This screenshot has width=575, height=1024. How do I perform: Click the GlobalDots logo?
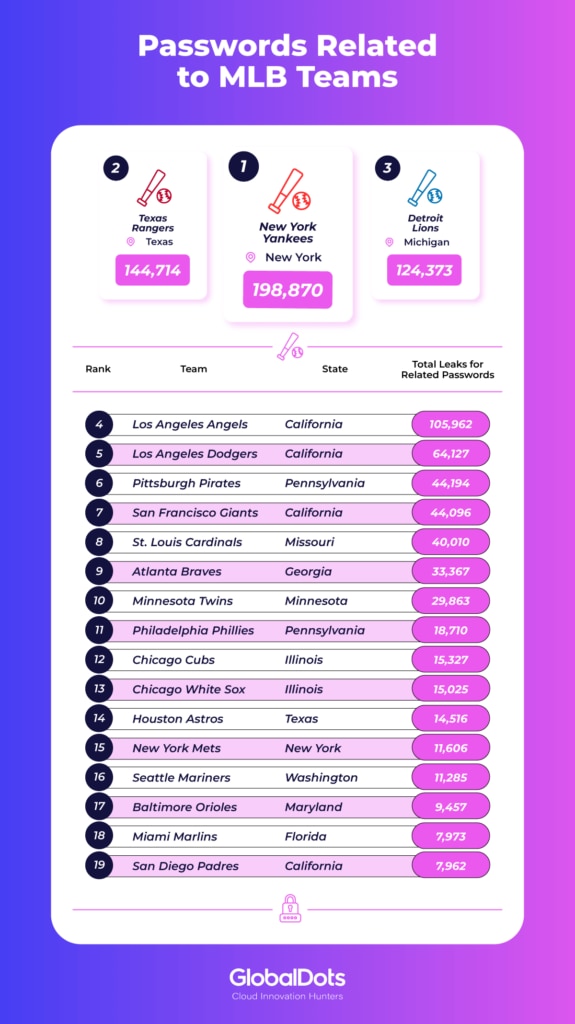pos(288,983)
